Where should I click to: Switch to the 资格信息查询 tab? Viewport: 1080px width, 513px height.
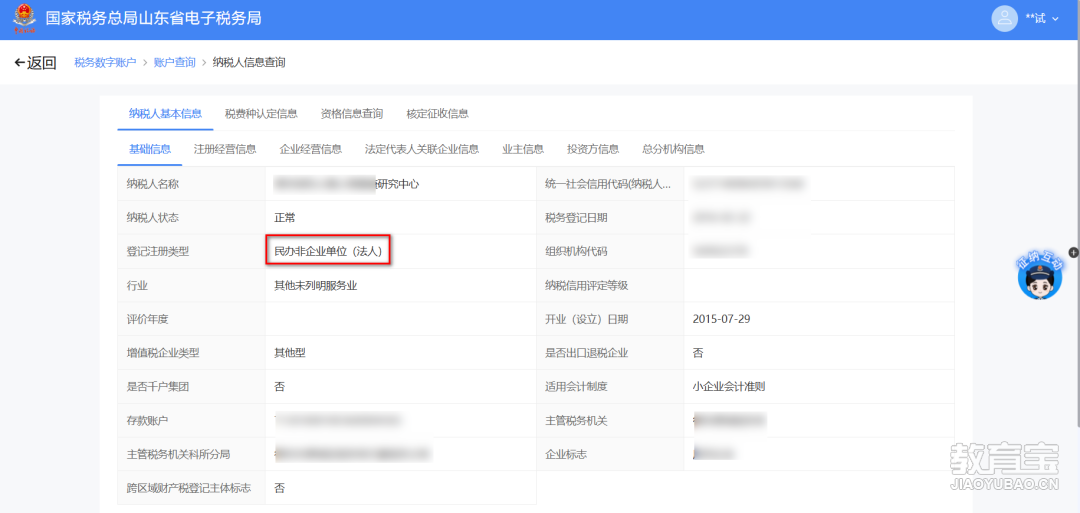351,114
